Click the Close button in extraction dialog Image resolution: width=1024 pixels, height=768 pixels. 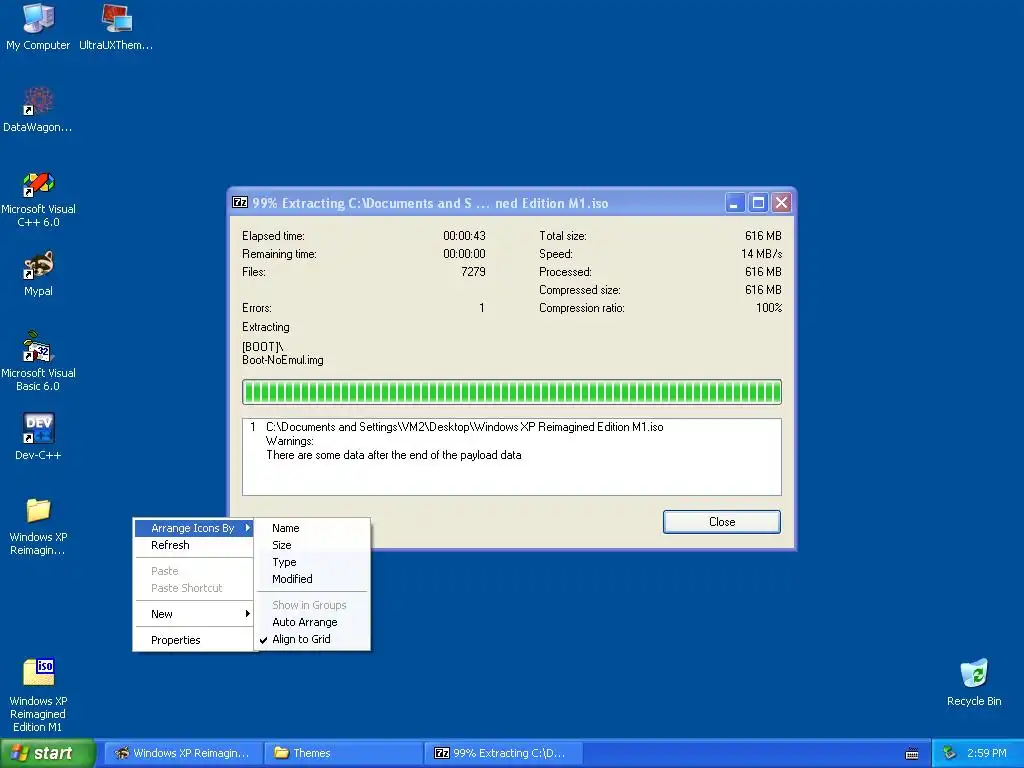722,522
